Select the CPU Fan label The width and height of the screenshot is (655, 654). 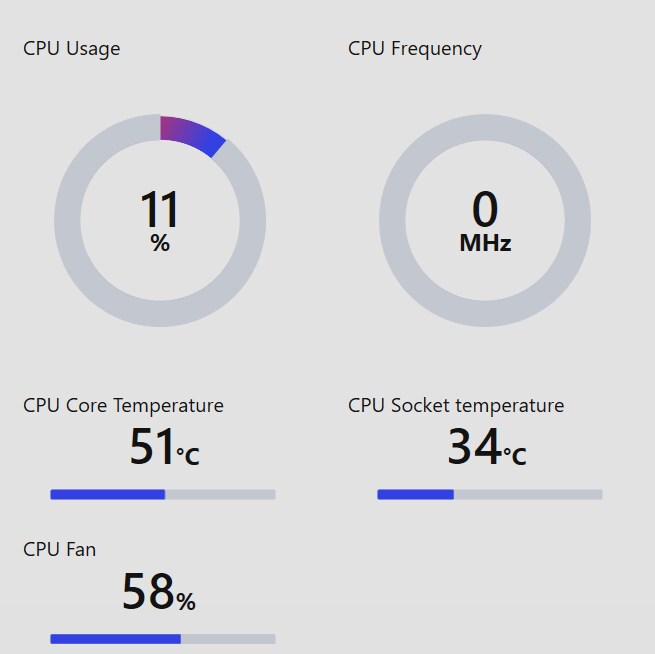click(60, 549)
